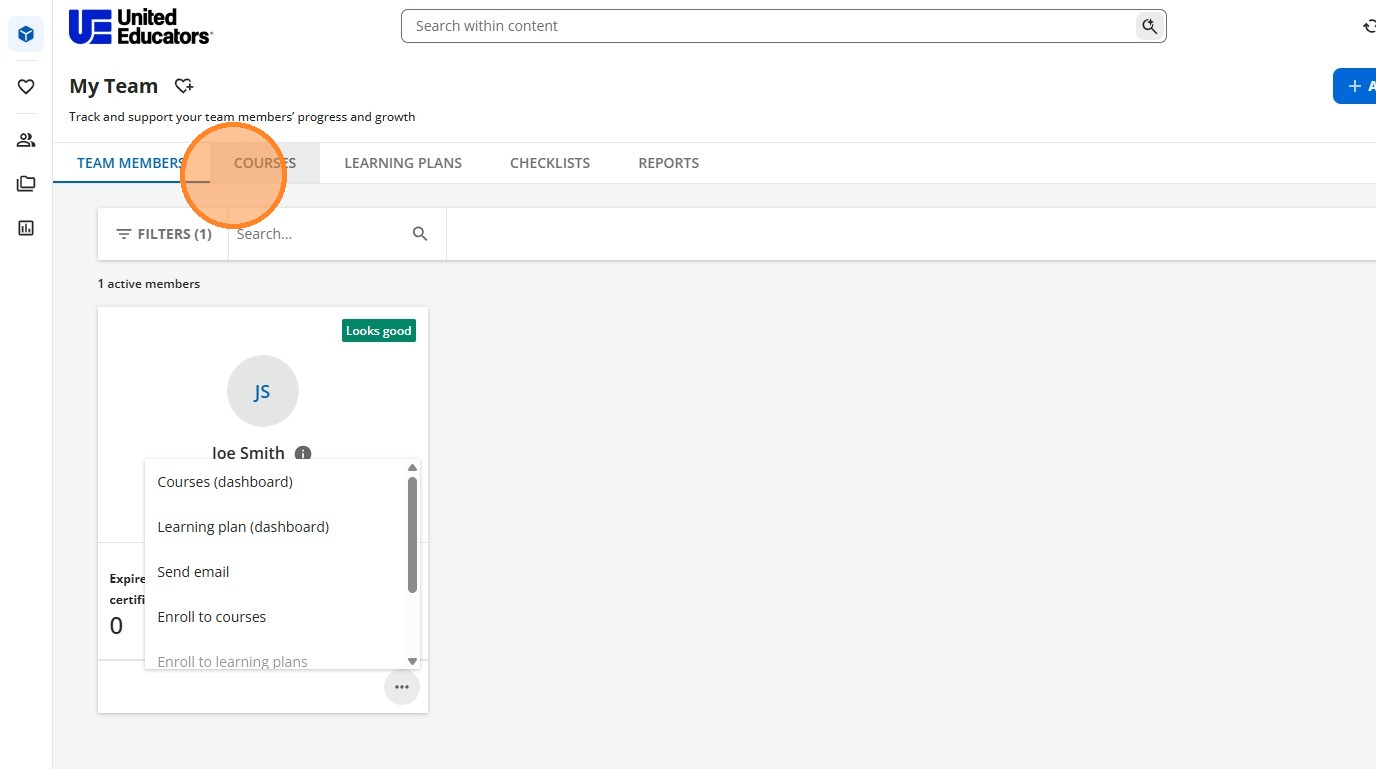1376x769 pixels.
Task: Open the three-dots menu on Joe Smith's card
Action: [402, 687]
